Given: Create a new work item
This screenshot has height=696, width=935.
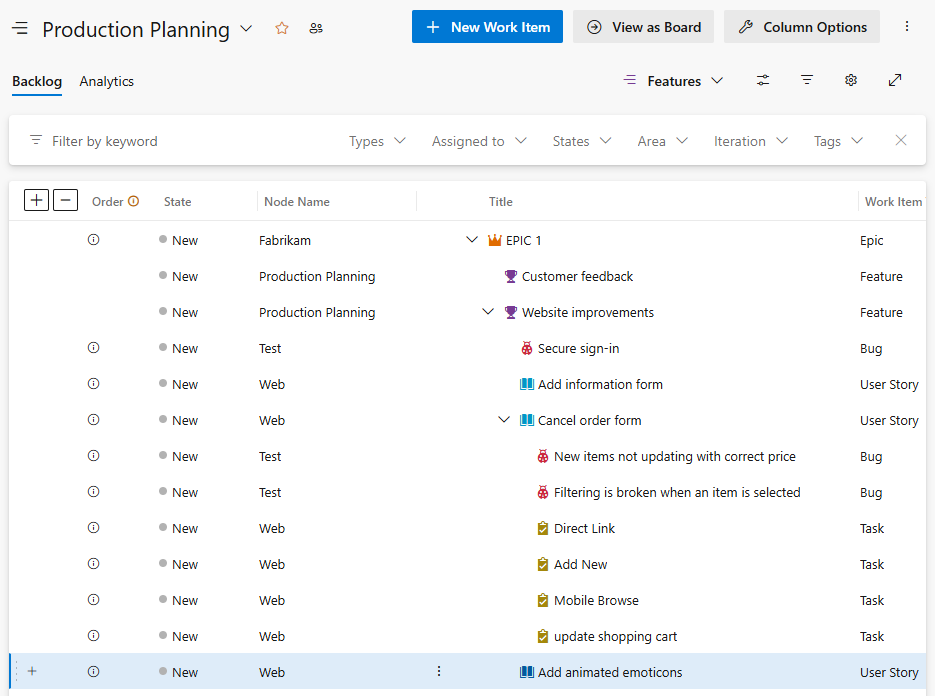Looking at the screenshot, I should [x=487, y=26].
